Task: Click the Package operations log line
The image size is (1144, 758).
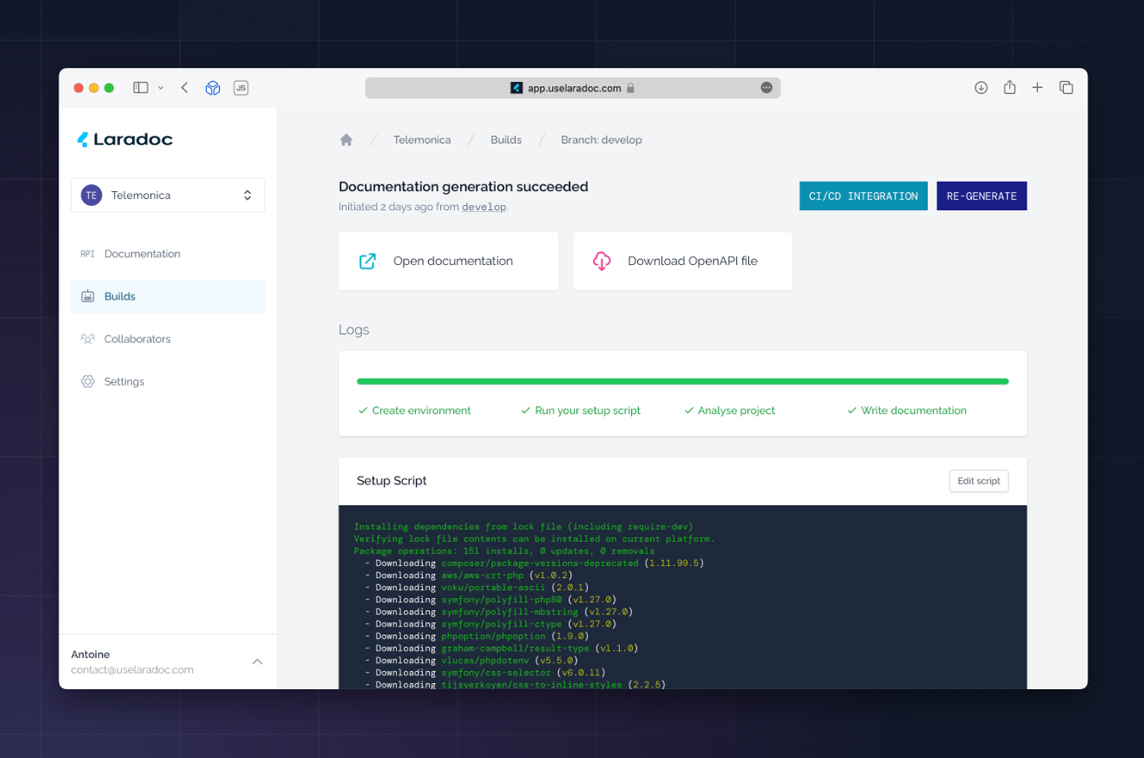Action: (x=504, y=551)
